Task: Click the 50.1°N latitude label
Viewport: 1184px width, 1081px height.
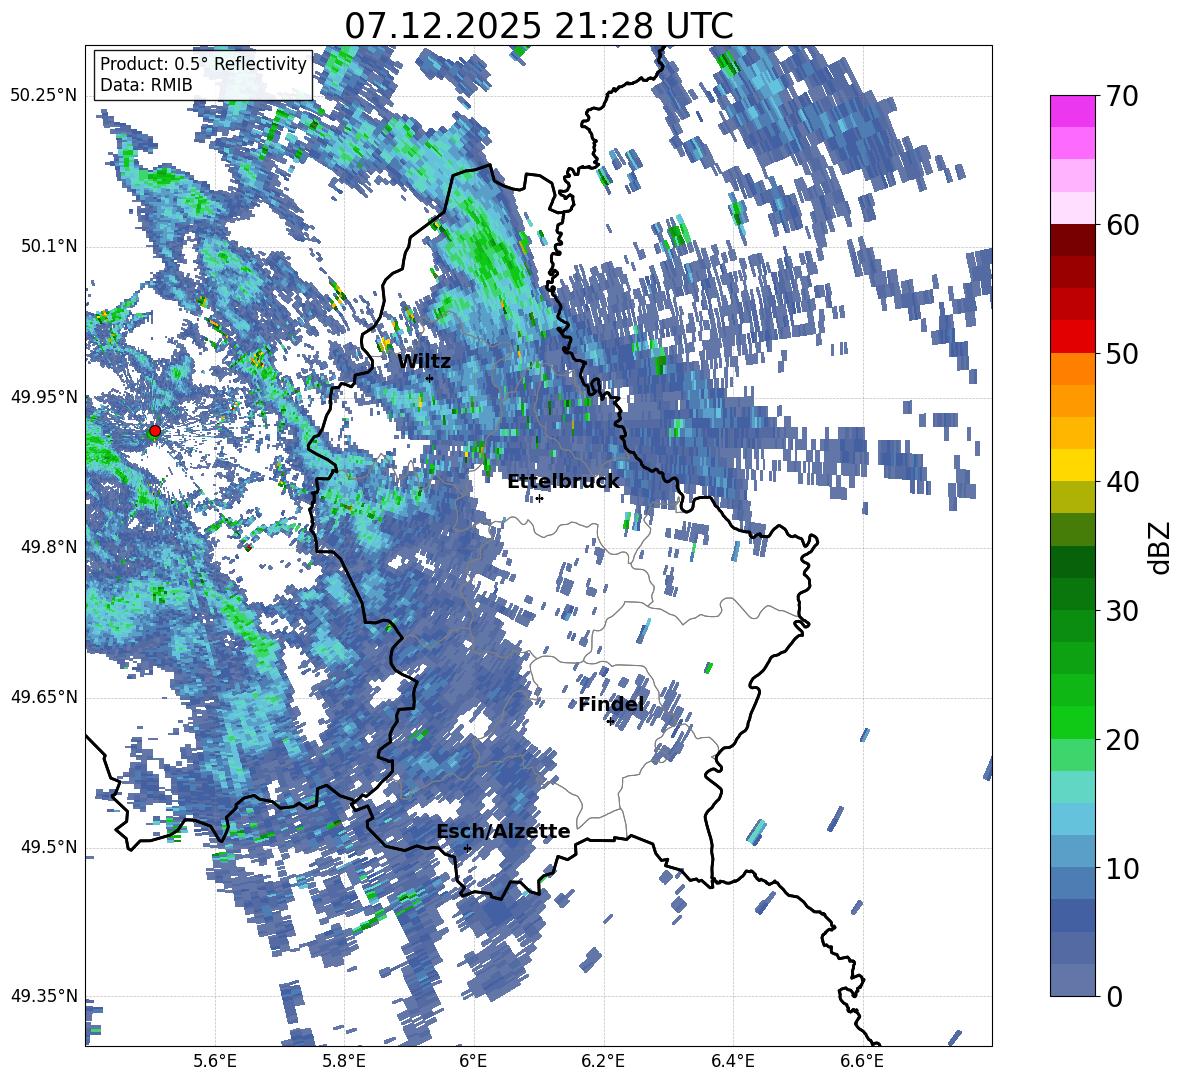Action: (49, 246)
